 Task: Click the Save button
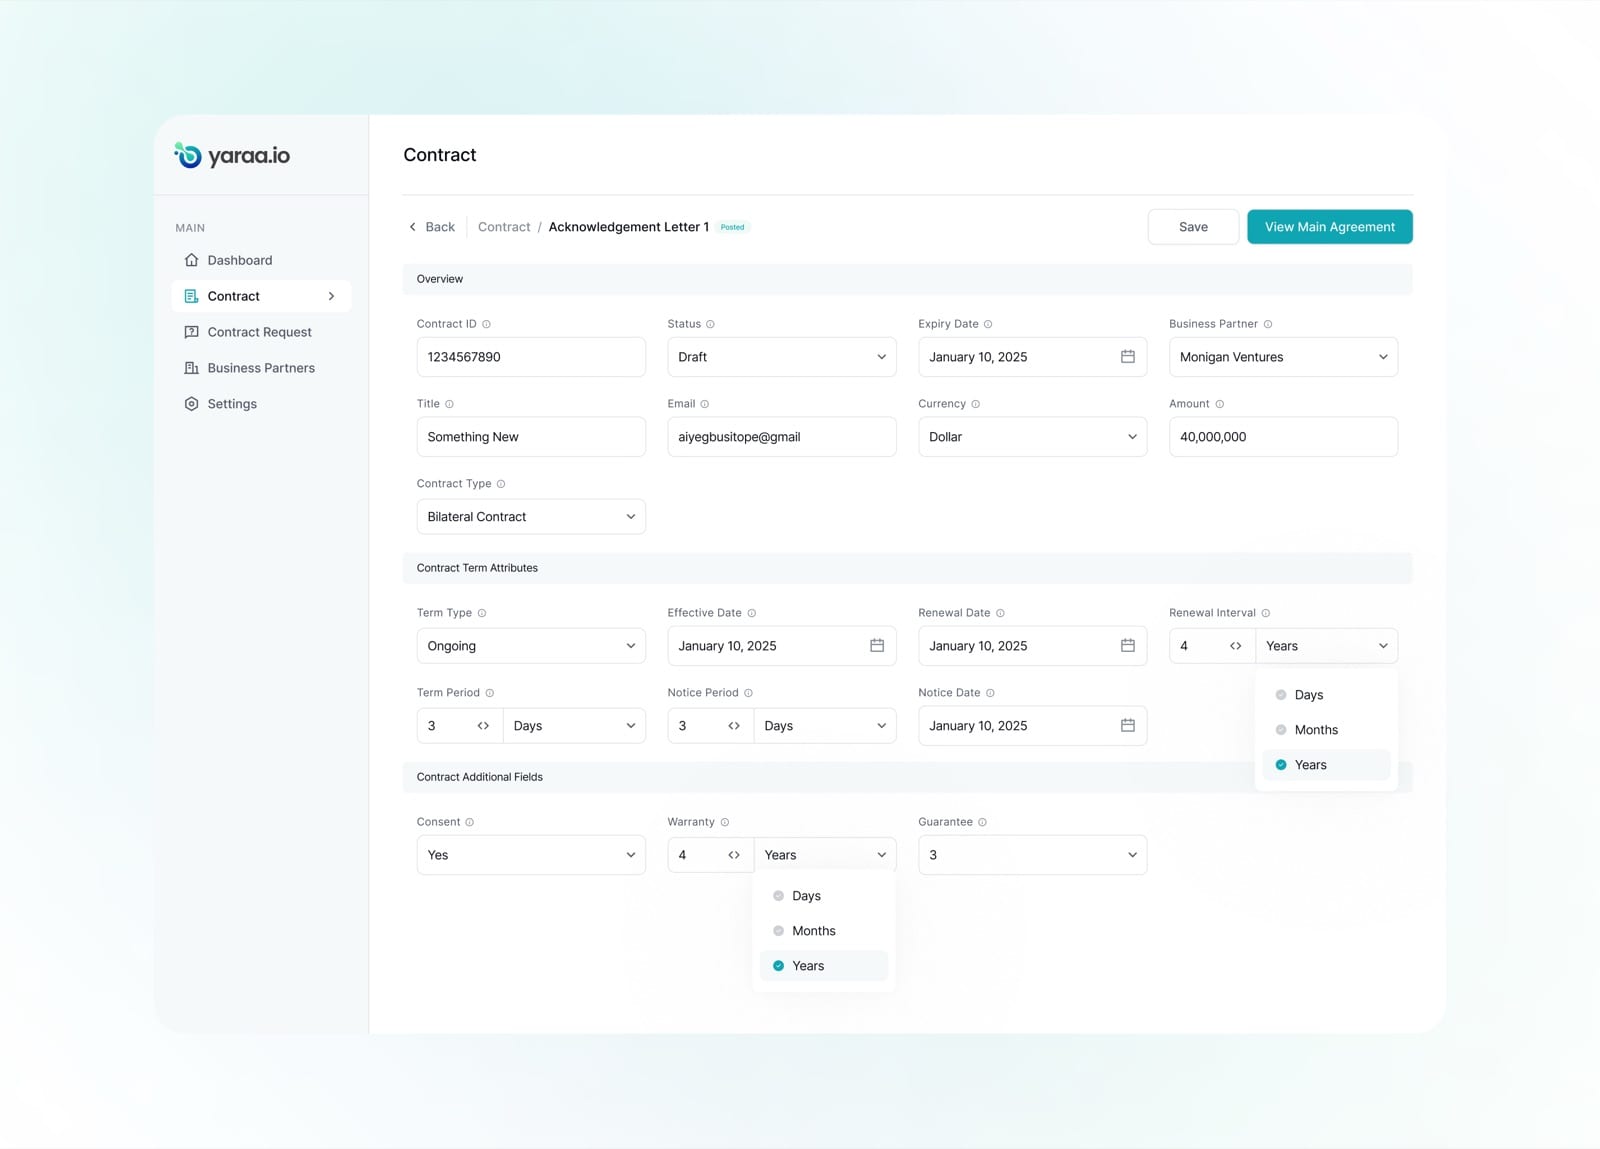(1193, 227)
